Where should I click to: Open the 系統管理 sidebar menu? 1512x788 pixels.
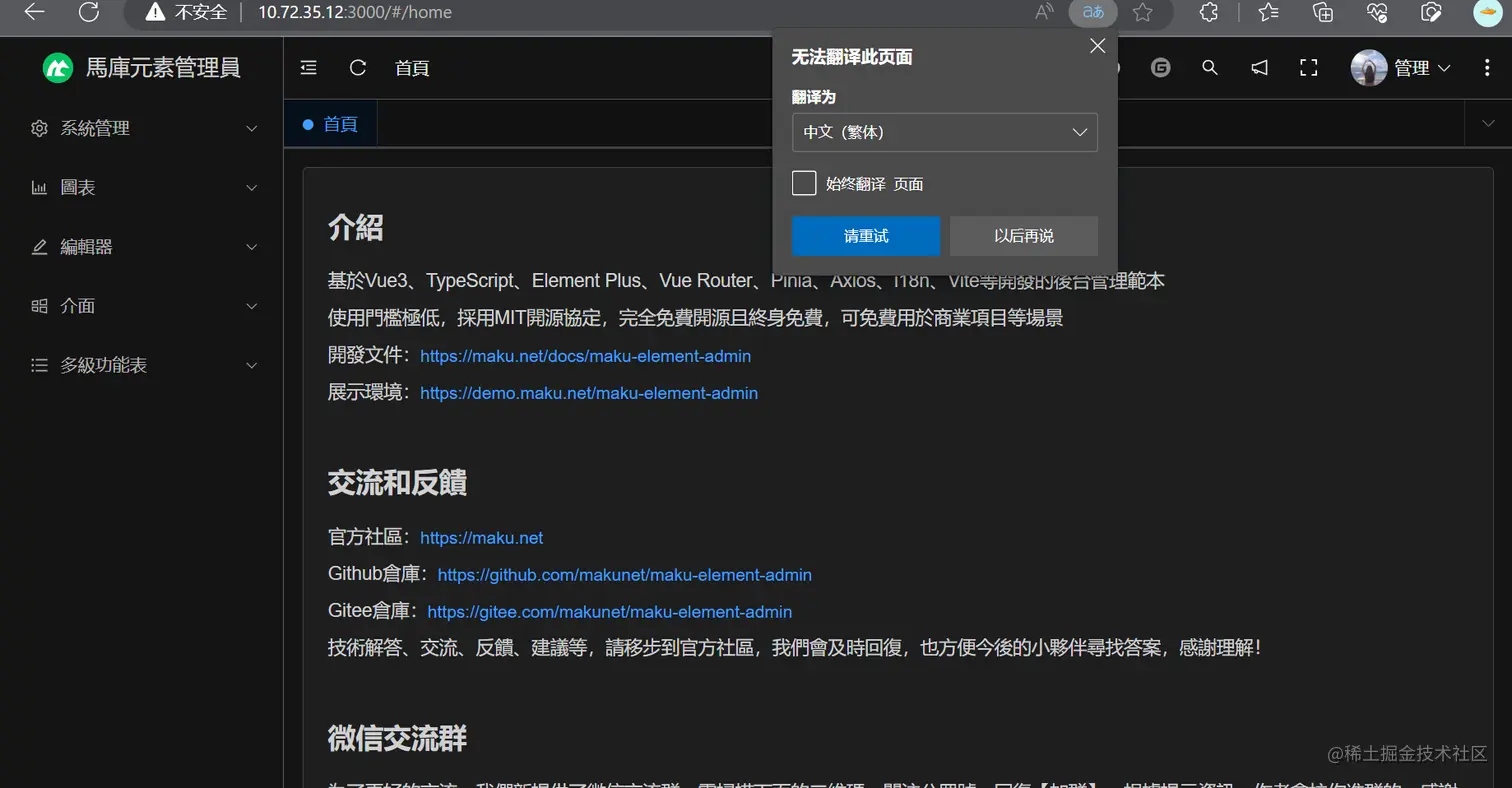142,128
